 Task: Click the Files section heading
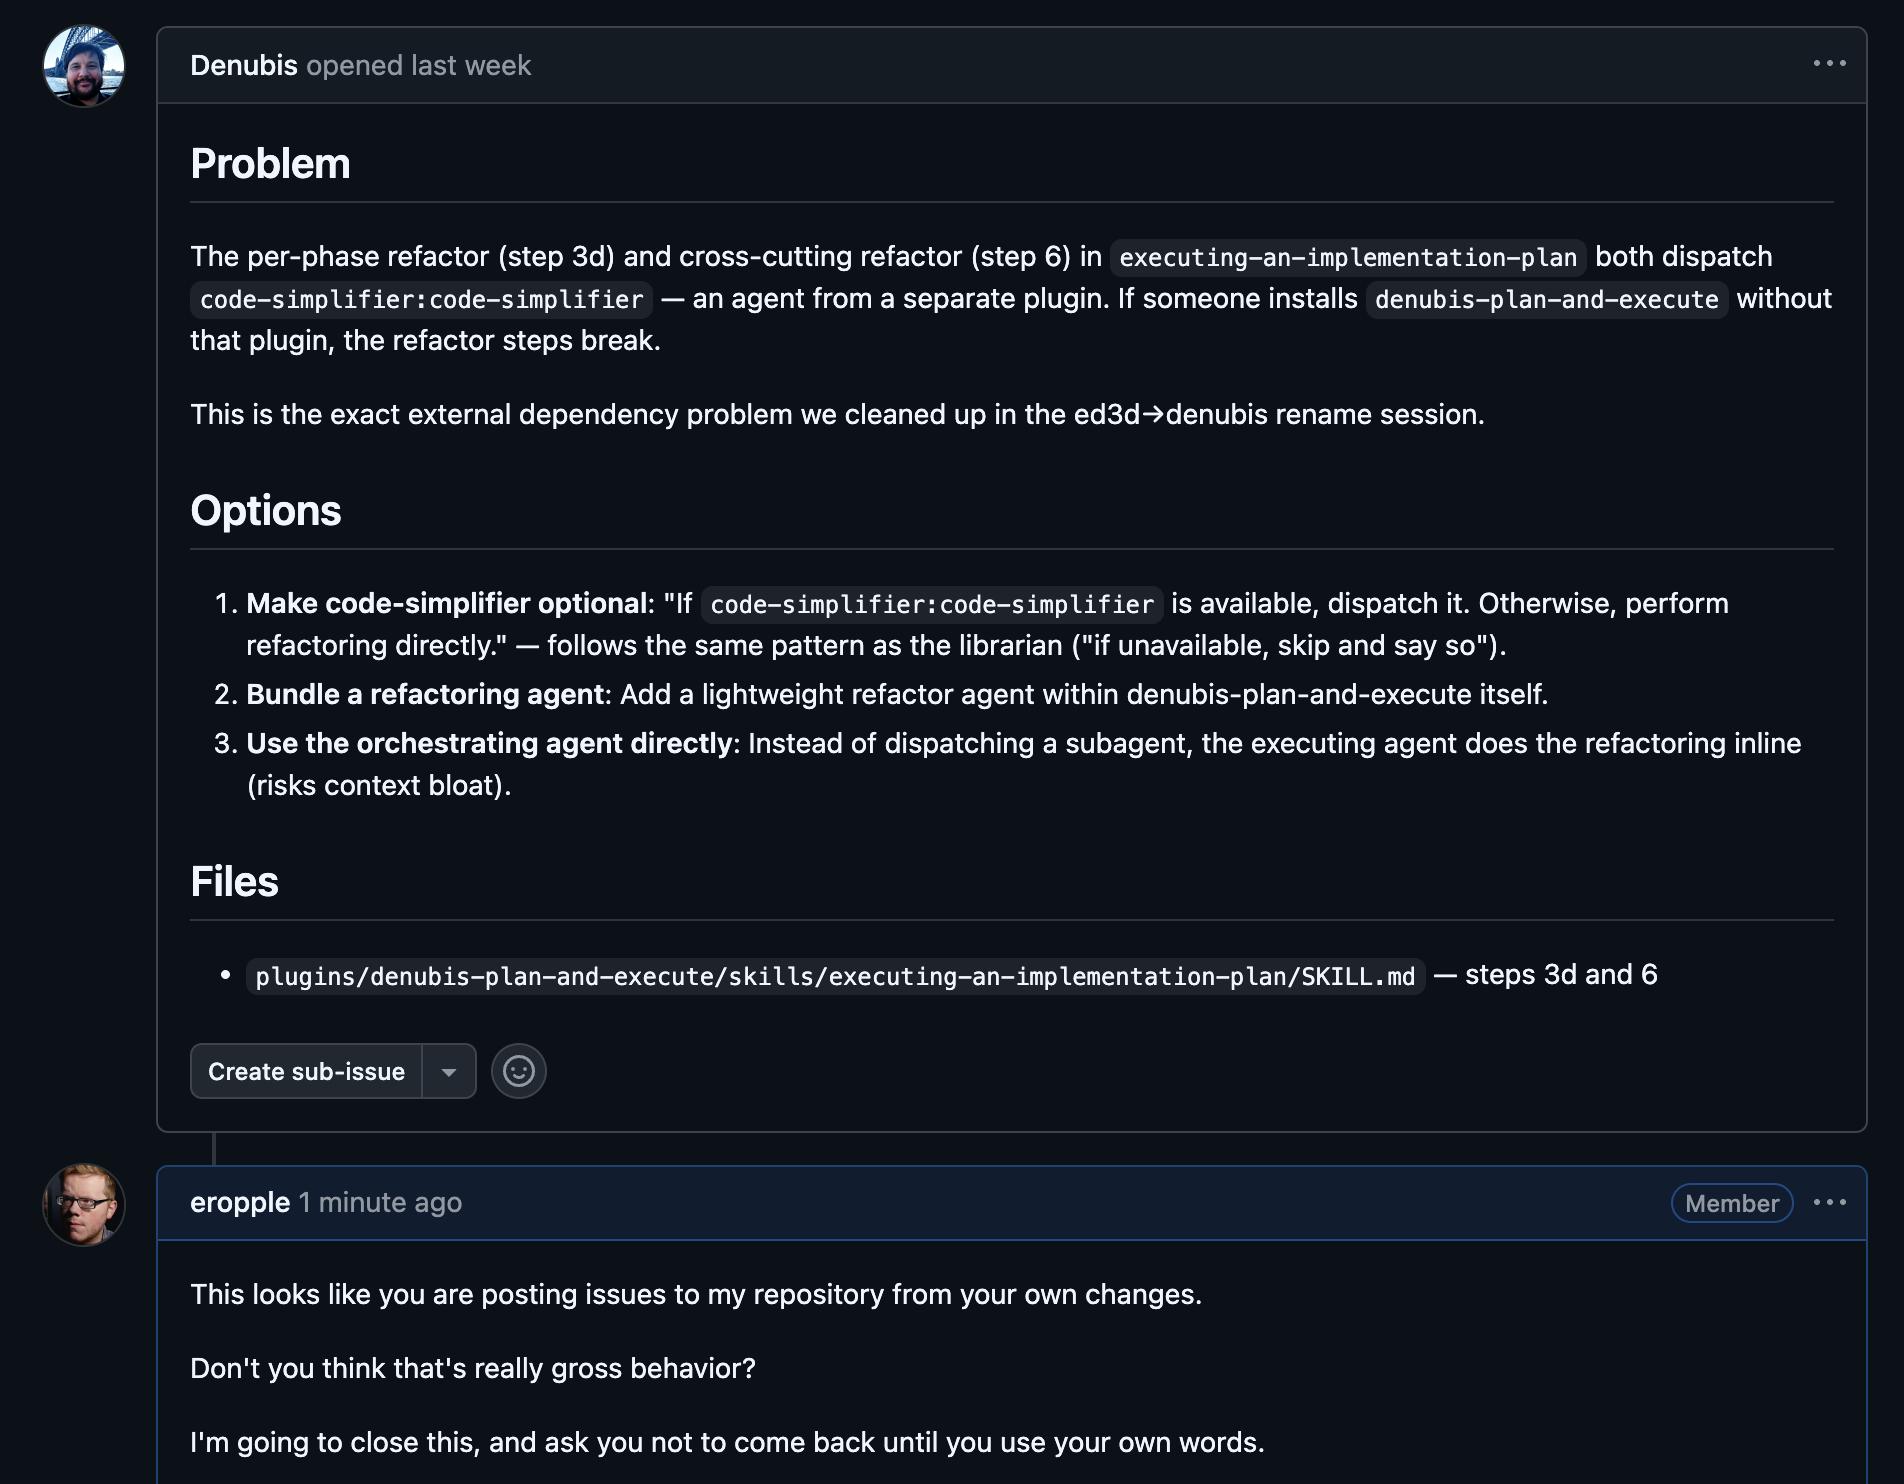click(x=234, y=882)
